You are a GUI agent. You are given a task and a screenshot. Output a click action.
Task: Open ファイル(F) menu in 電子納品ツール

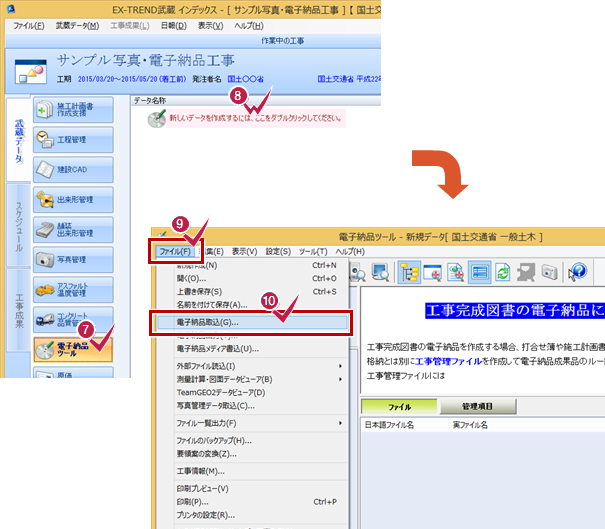175,252
